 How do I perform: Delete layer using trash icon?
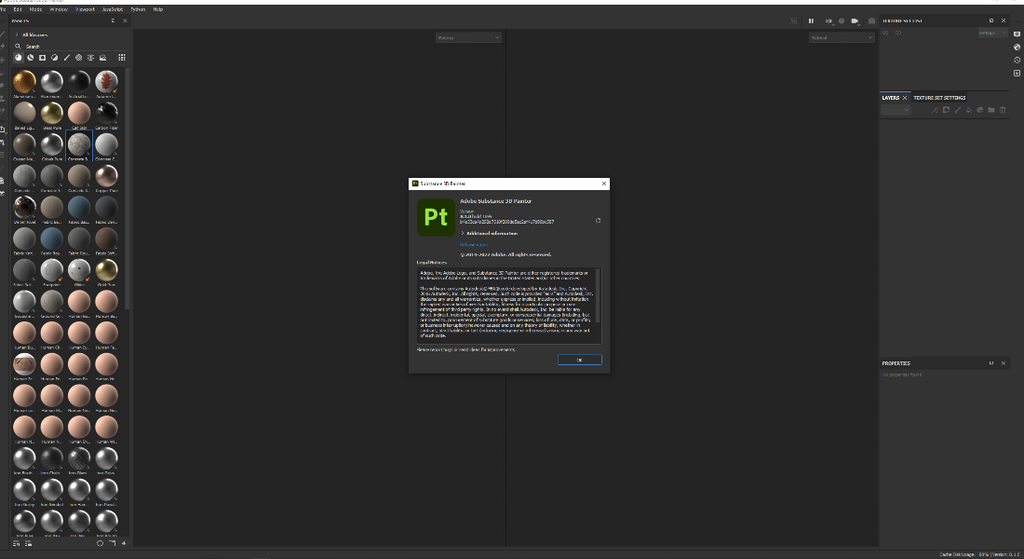click(1003, 110)
